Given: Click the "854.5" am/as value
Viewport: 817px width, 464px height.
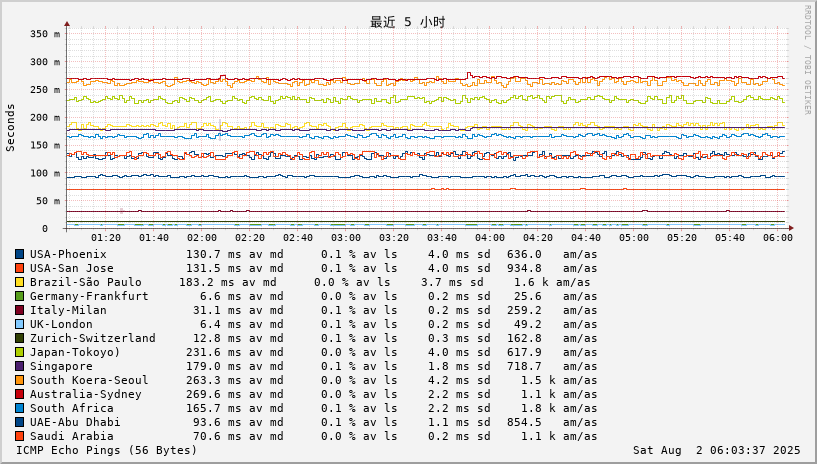Looking at the screenshot, I should [x=524, y=422].
